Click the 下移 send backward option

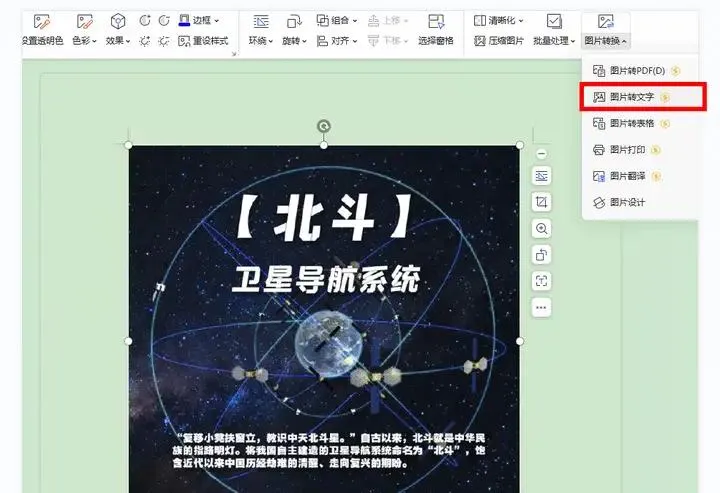click(x=388, y=41)
